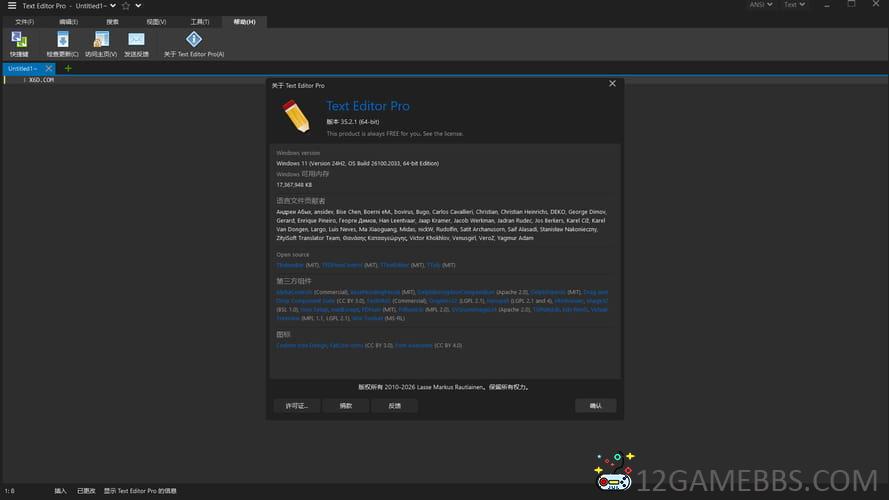The image size is (889, 500).
Task: Switch to the 视图(V) ribbon tab
Action: tap(156, 21)
